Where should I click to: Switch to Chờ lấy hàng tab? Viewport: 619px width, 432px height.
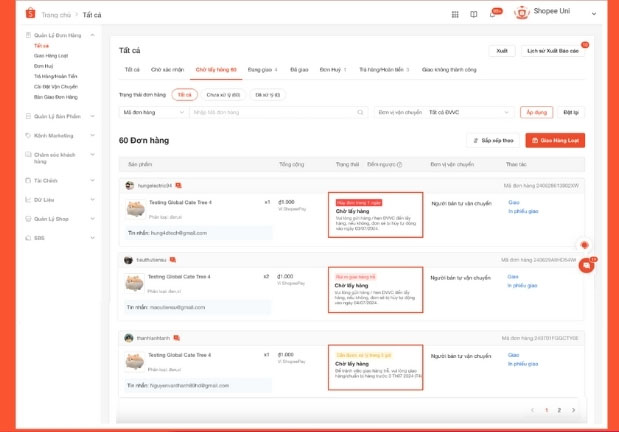point(216,69)
